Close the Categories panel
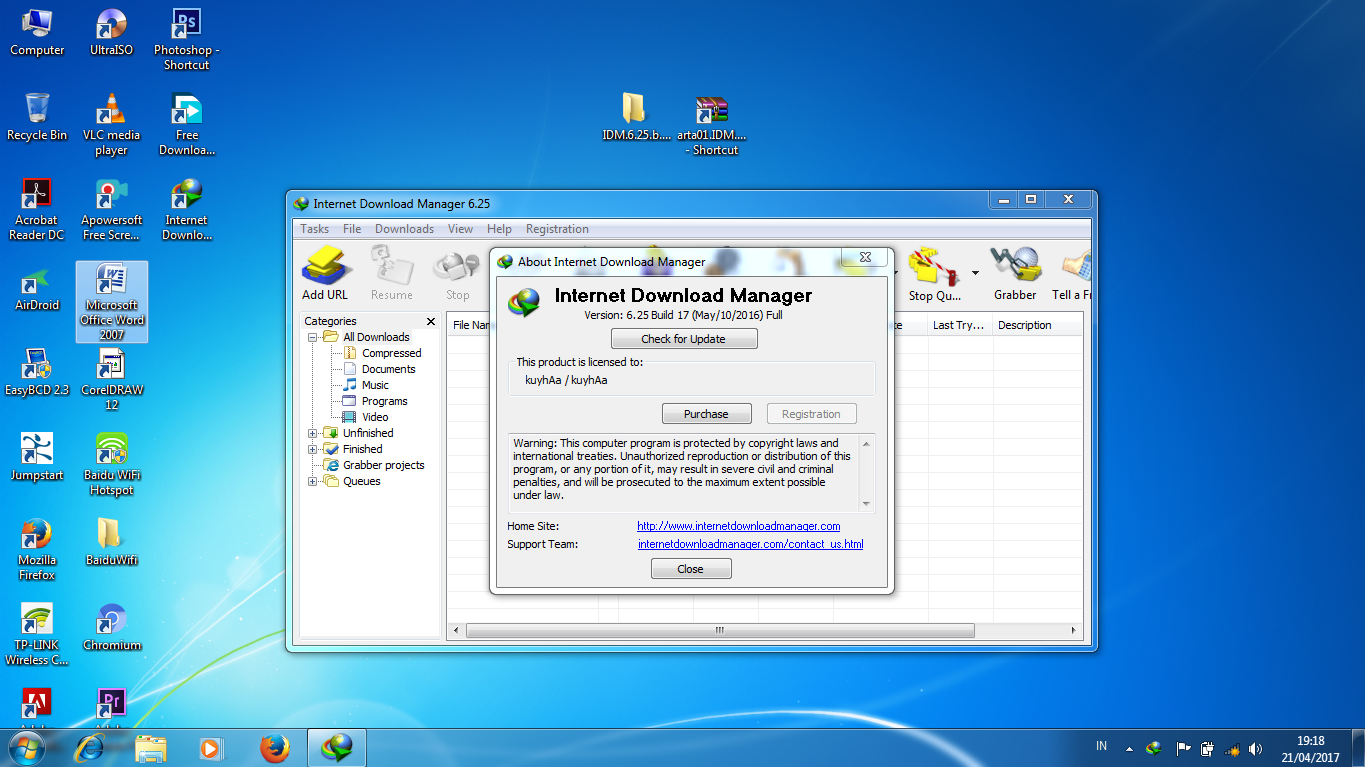1365x767 pixels. pos(431,321)
